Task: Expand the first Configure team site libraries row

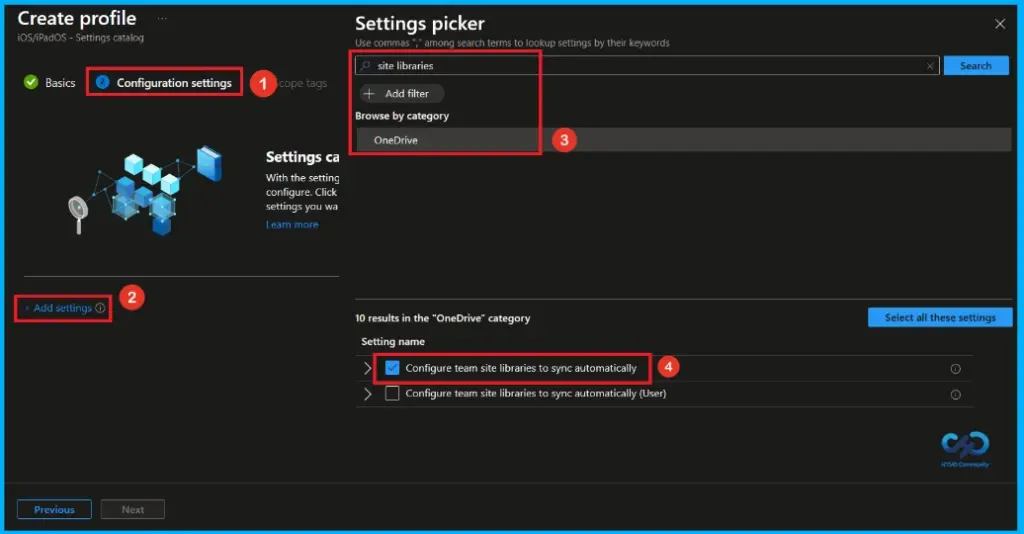Action: [x=368, y=369]
